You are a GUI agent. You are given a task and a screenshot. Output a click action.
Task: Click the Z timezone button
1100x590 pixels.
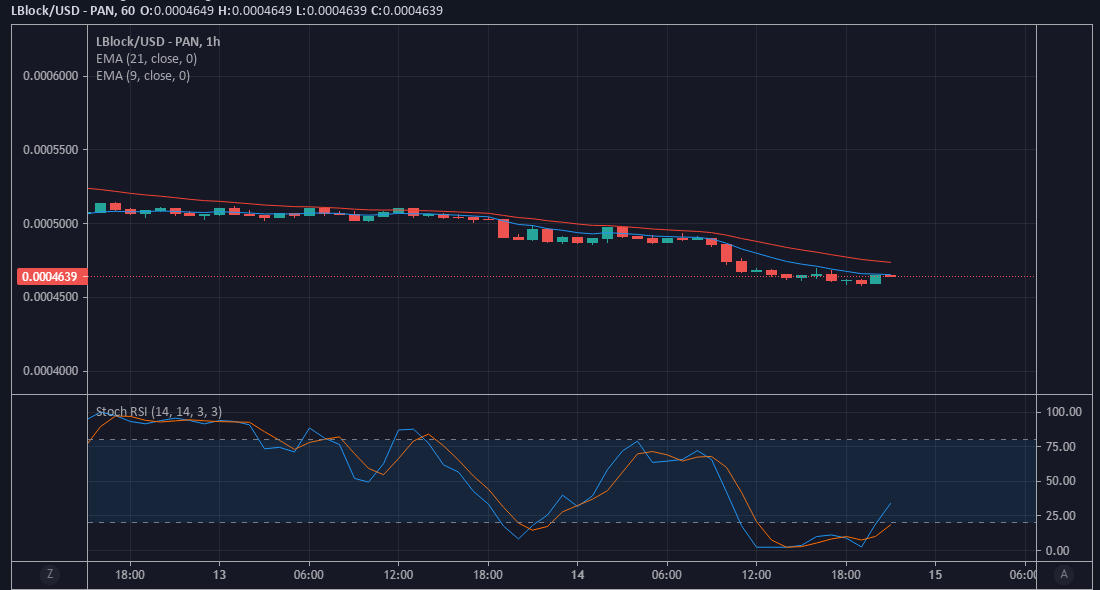click(x=49, y=575)
